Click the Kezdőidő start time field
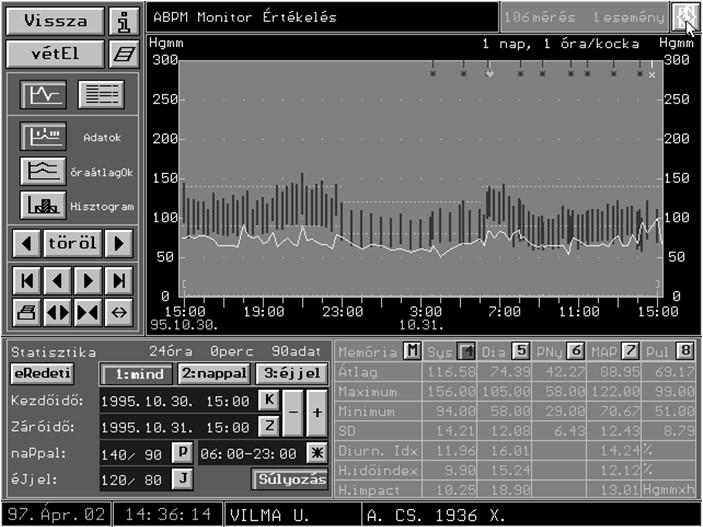Viewport: 703px width, 527px height. click(x=177, y=401)
